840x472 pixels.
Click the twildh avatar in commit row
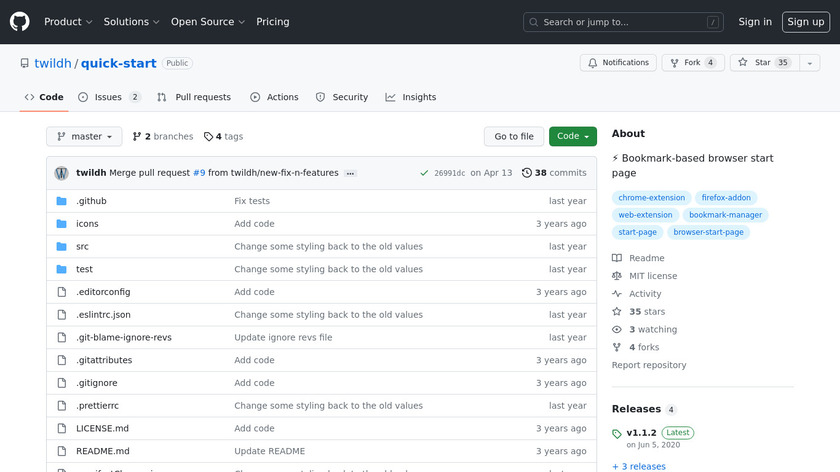61,173
